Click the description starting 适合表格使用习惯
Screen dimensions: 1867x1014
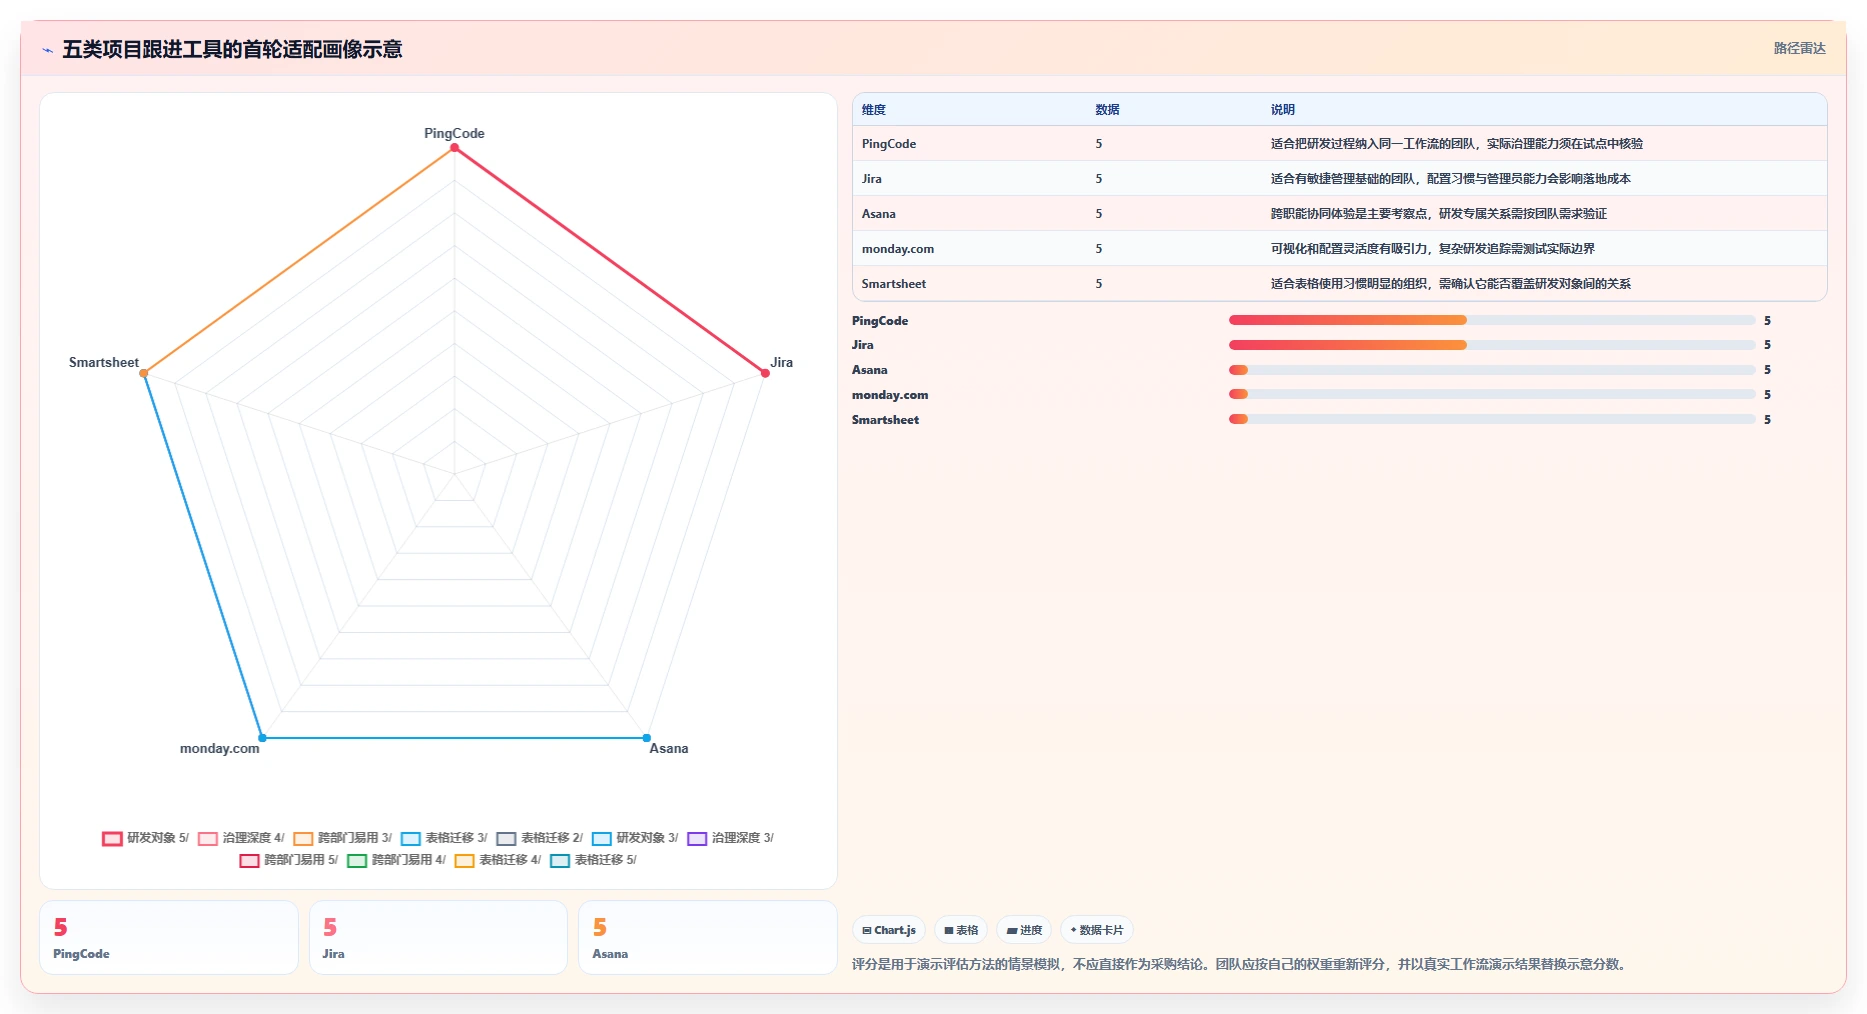pyautogui.click(x=1451, y=284)
